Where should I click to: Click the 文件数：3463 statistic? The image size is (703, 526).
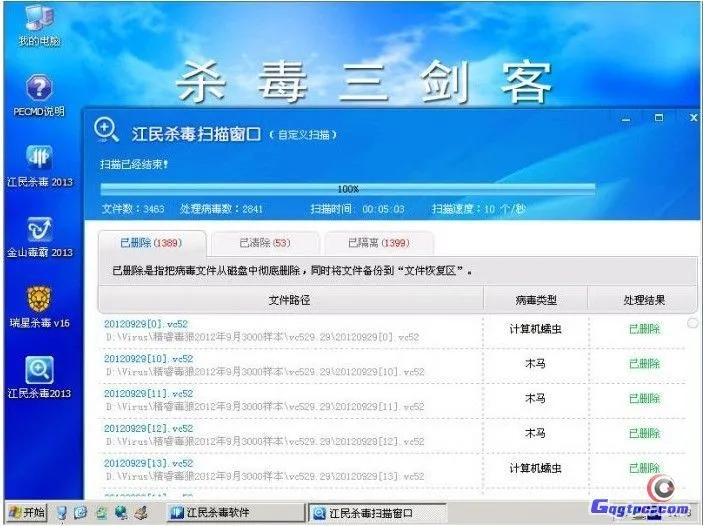point(133,209)
